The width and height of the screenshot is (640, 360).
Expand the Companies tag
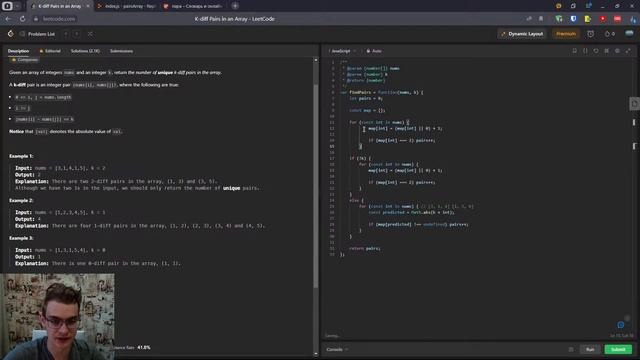coord(25,60)
